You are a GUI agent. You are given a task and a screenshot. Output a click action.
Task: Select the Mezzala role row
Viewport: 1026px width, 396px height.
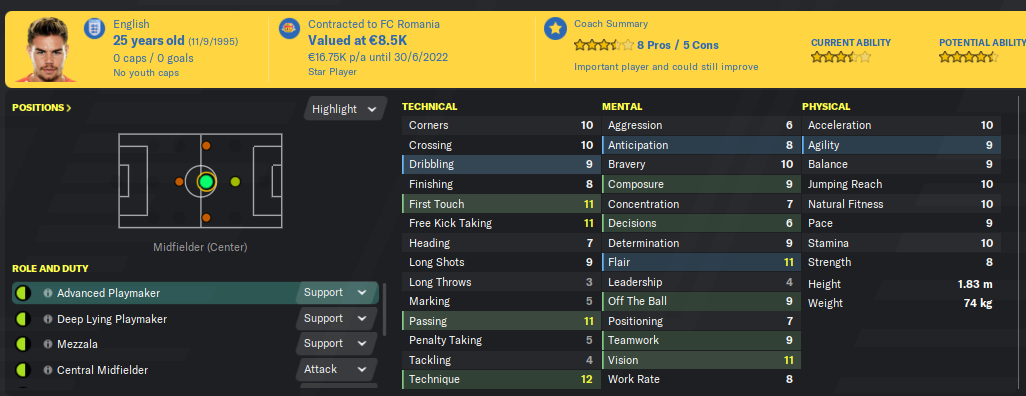195,344
